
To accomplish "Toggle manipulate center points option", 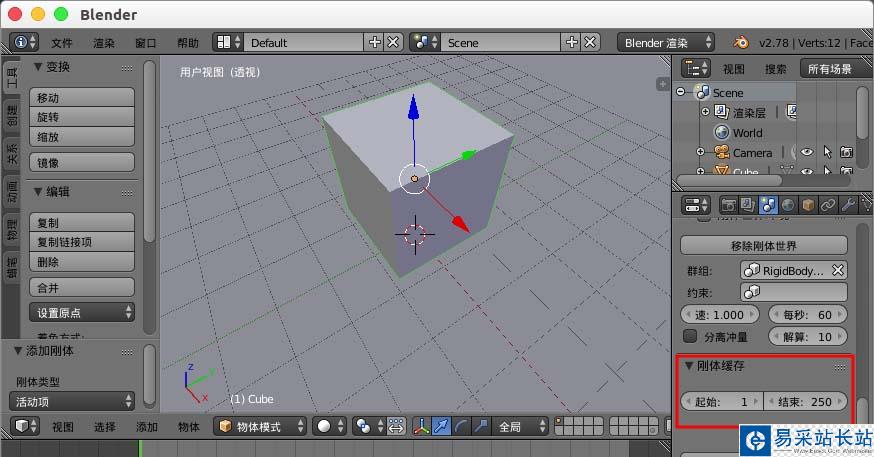I will [396, 426].
